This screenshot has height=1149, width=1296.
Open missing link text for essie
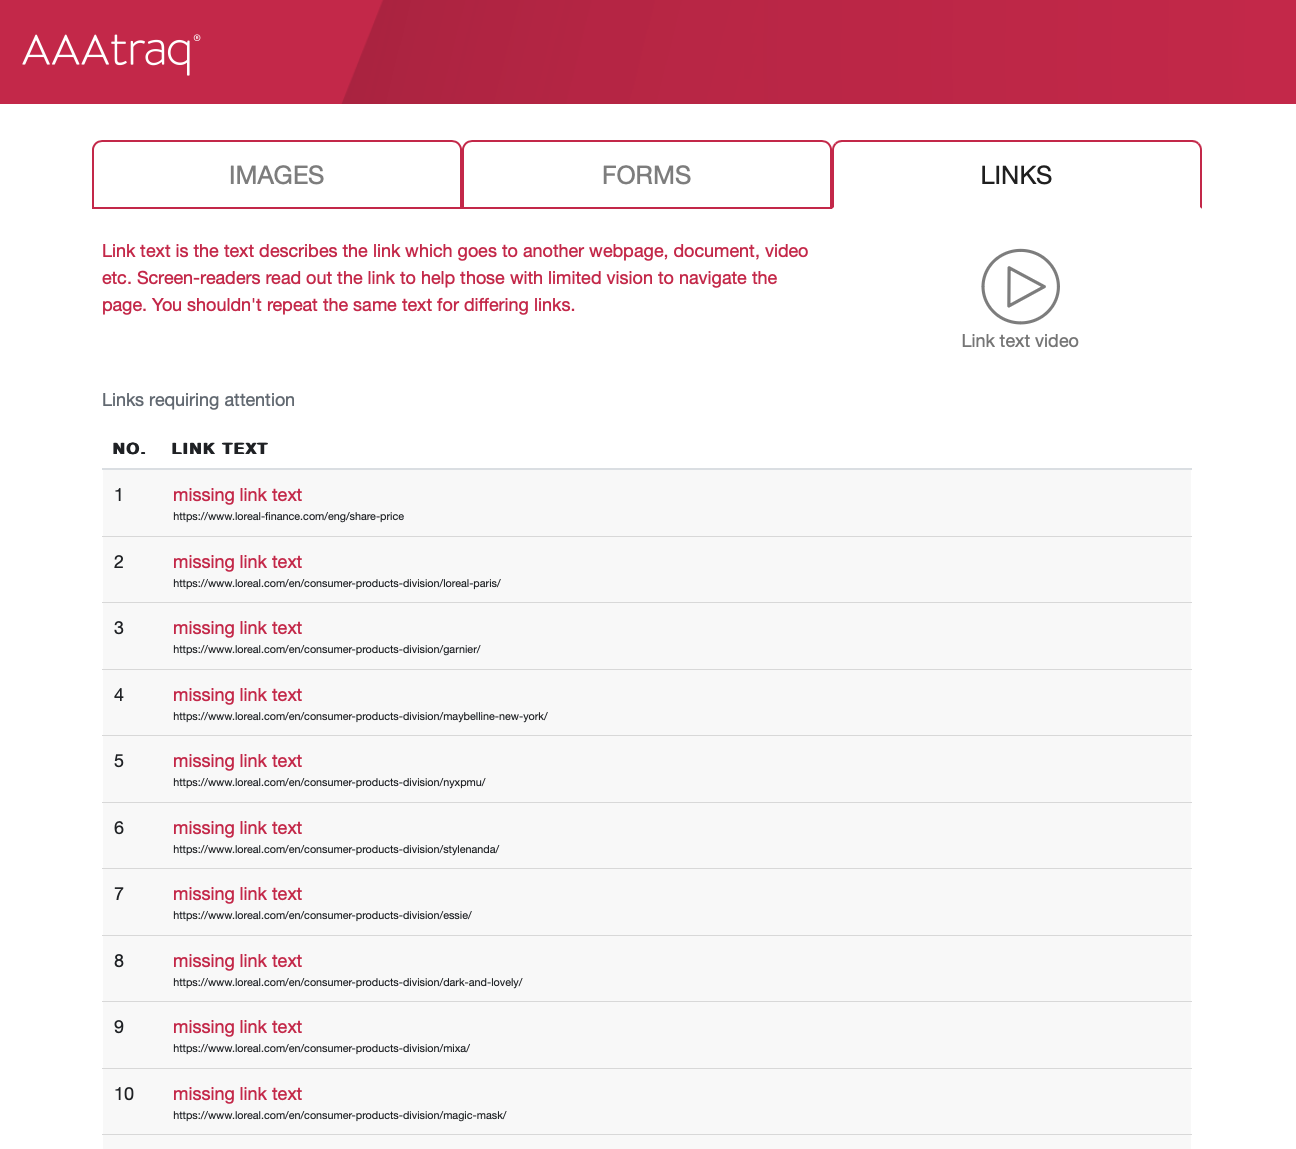point(237,894)
